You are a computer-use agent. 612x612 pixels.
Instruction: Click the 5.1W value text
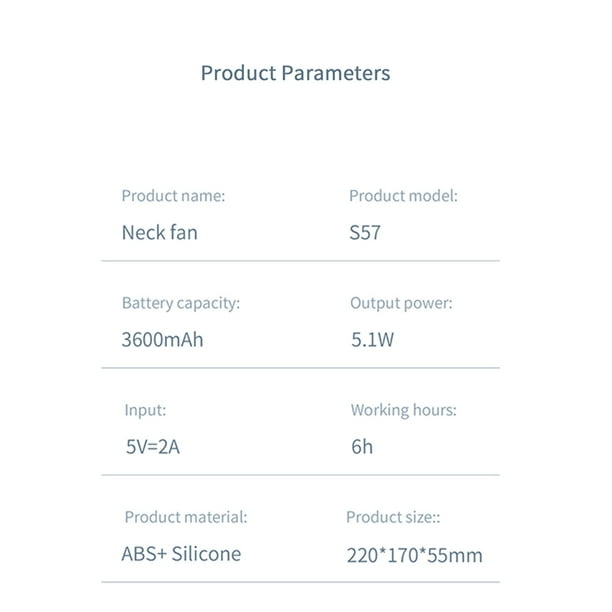pos(373,340)
